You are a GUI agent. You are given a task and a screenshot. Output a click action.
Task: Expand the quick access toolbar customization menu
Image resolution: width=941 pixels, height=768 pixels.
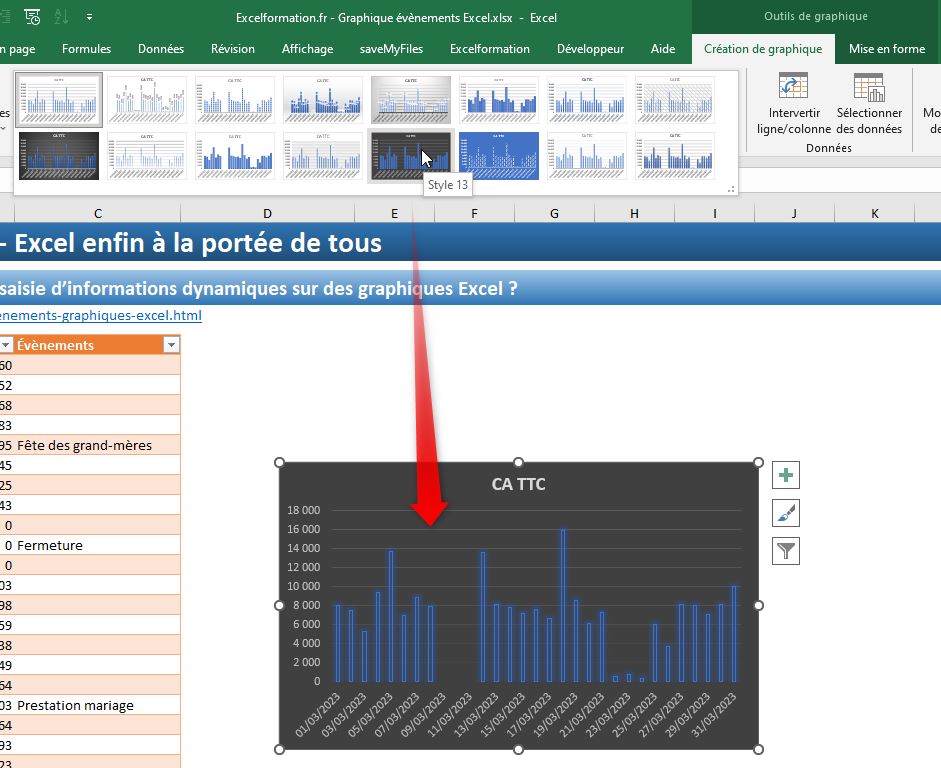(x=89, y=16)
